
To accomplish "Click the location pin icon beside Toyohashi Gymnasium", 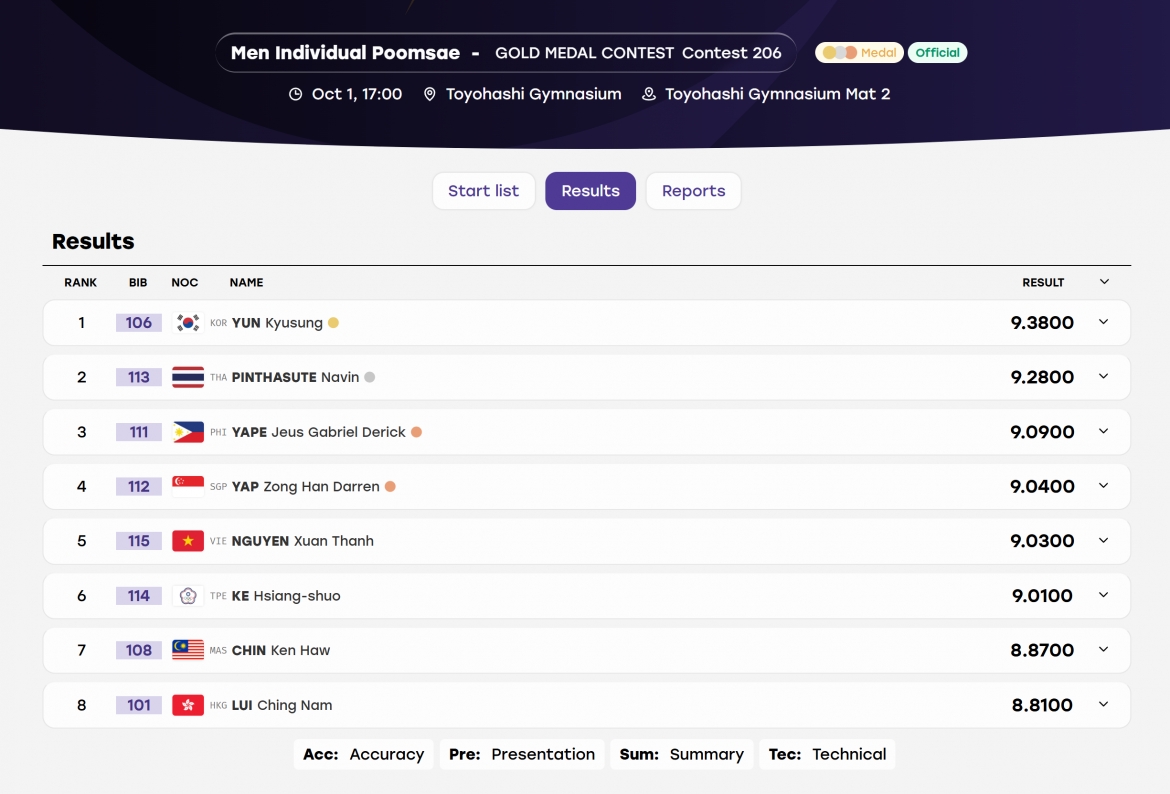I will (430, 94).
